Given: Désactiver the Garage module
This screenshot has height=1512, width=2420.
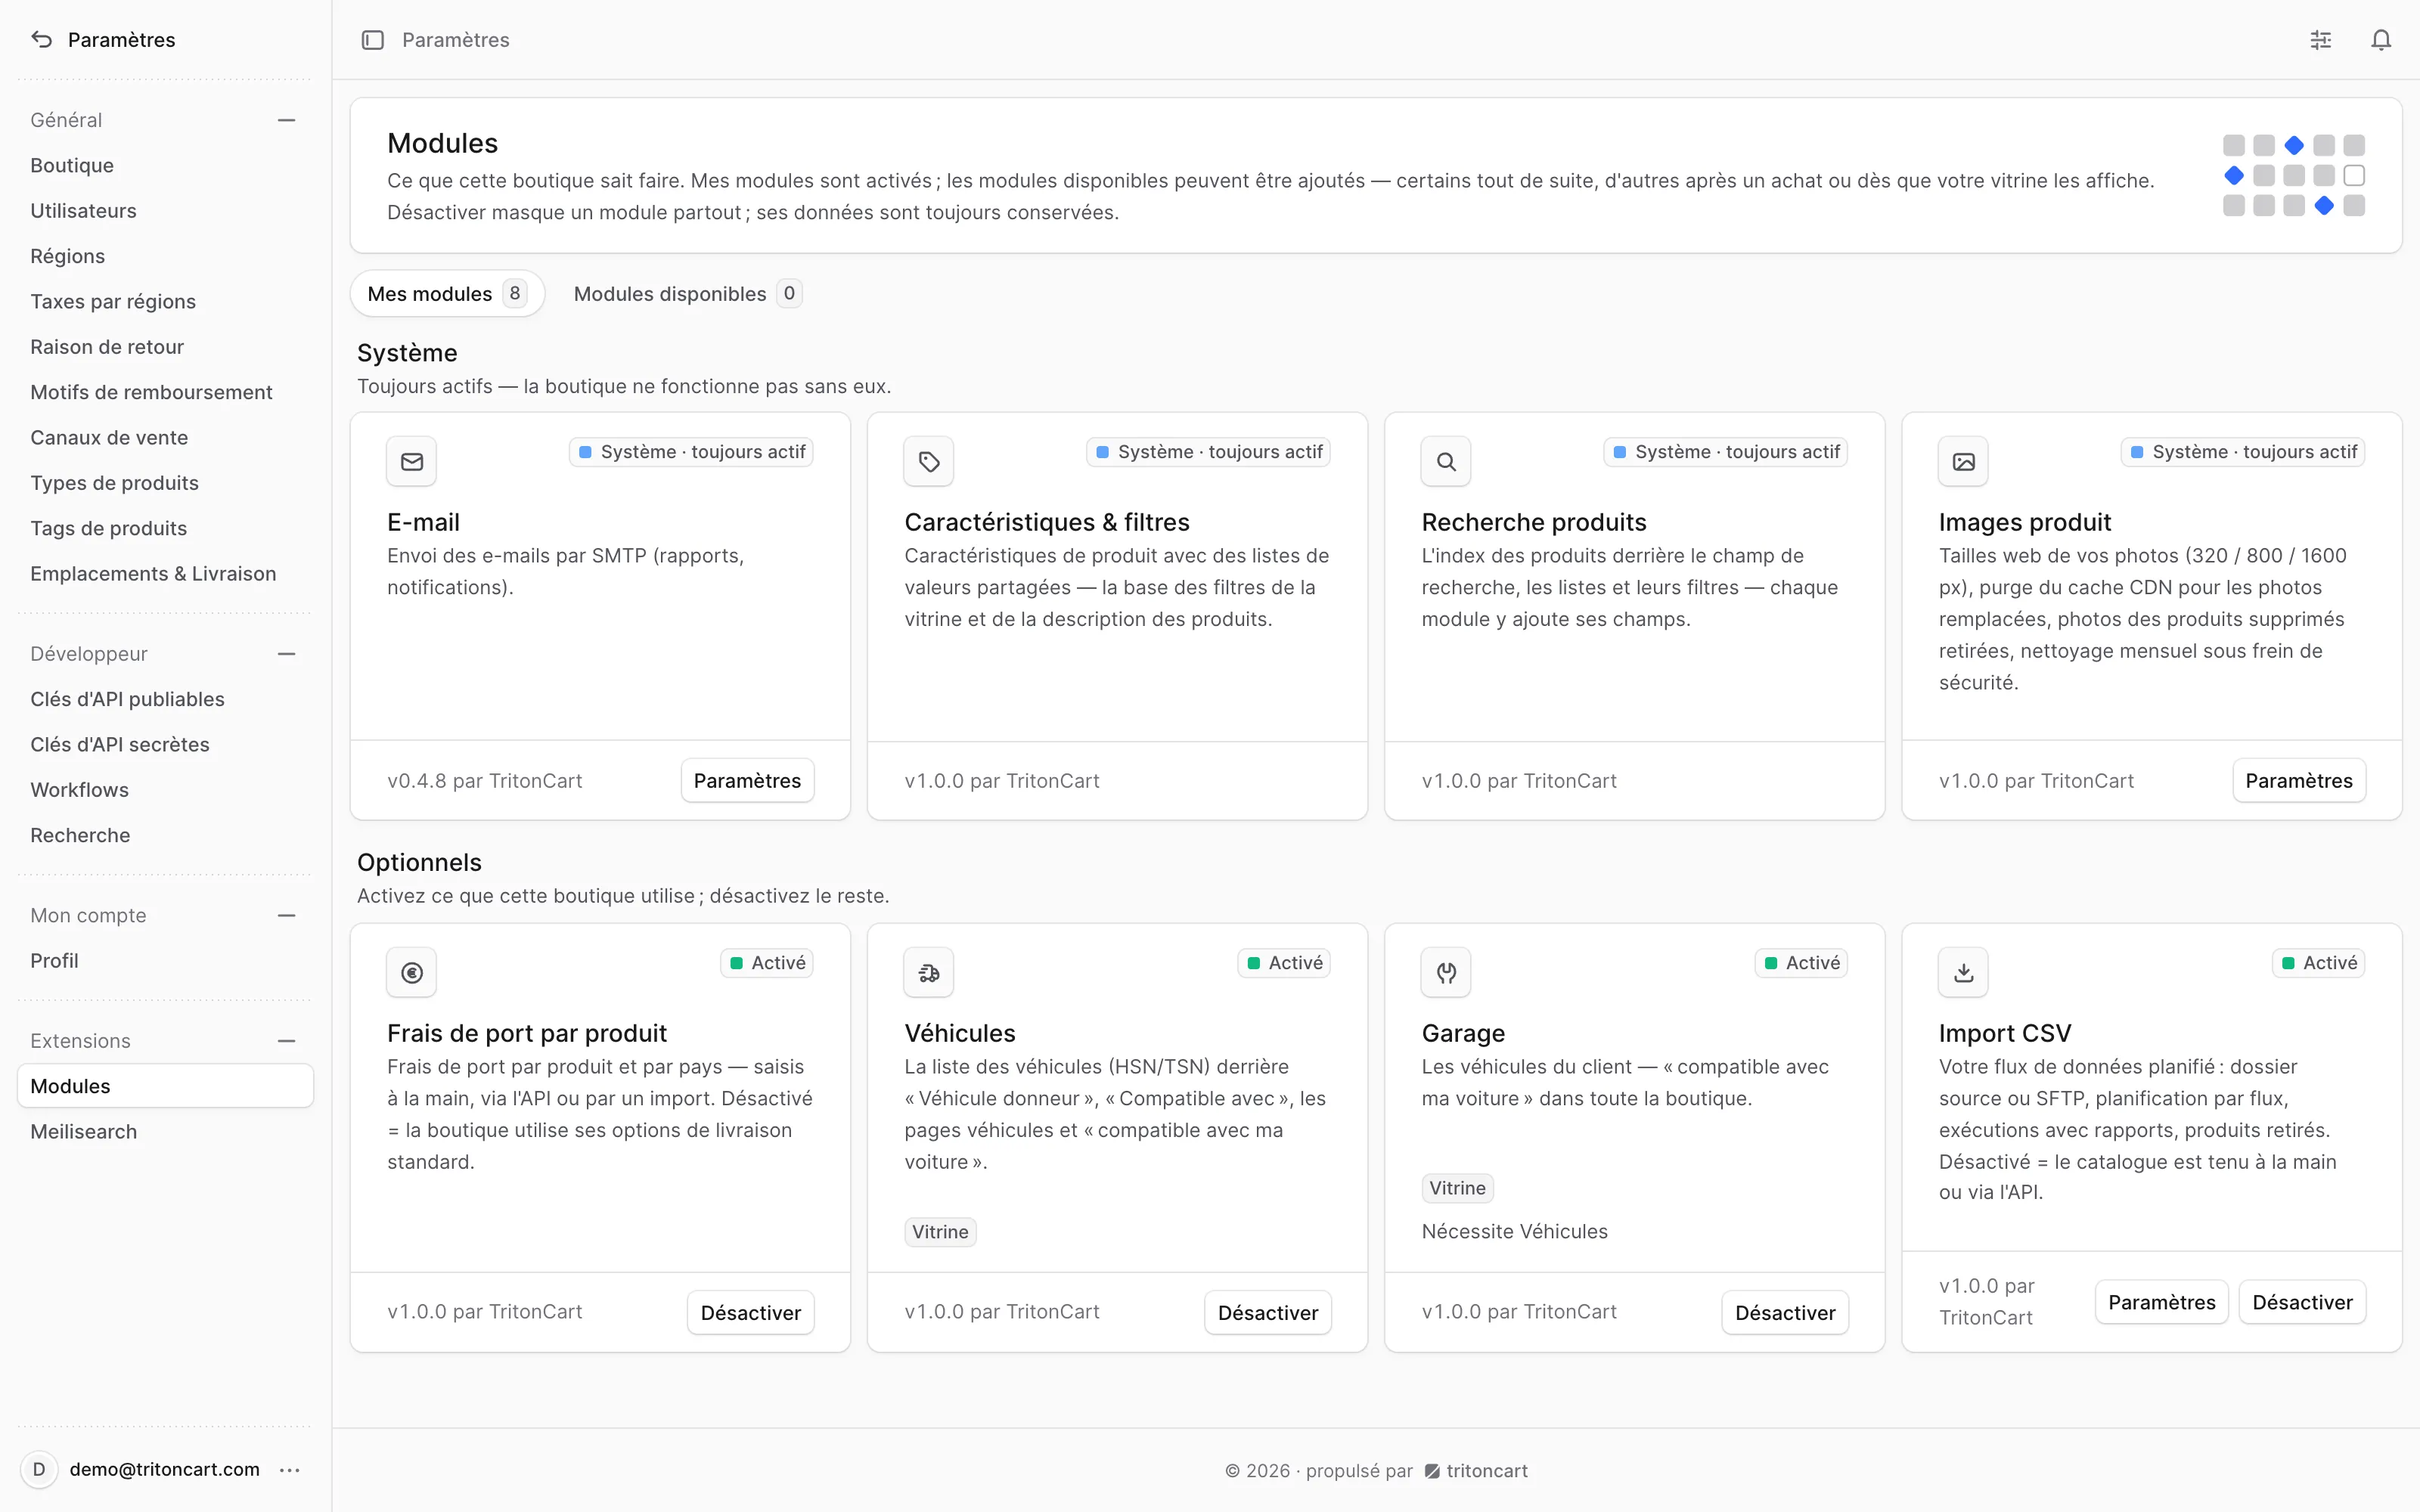Looking at the screenshot, I should click(1785, 1312).
